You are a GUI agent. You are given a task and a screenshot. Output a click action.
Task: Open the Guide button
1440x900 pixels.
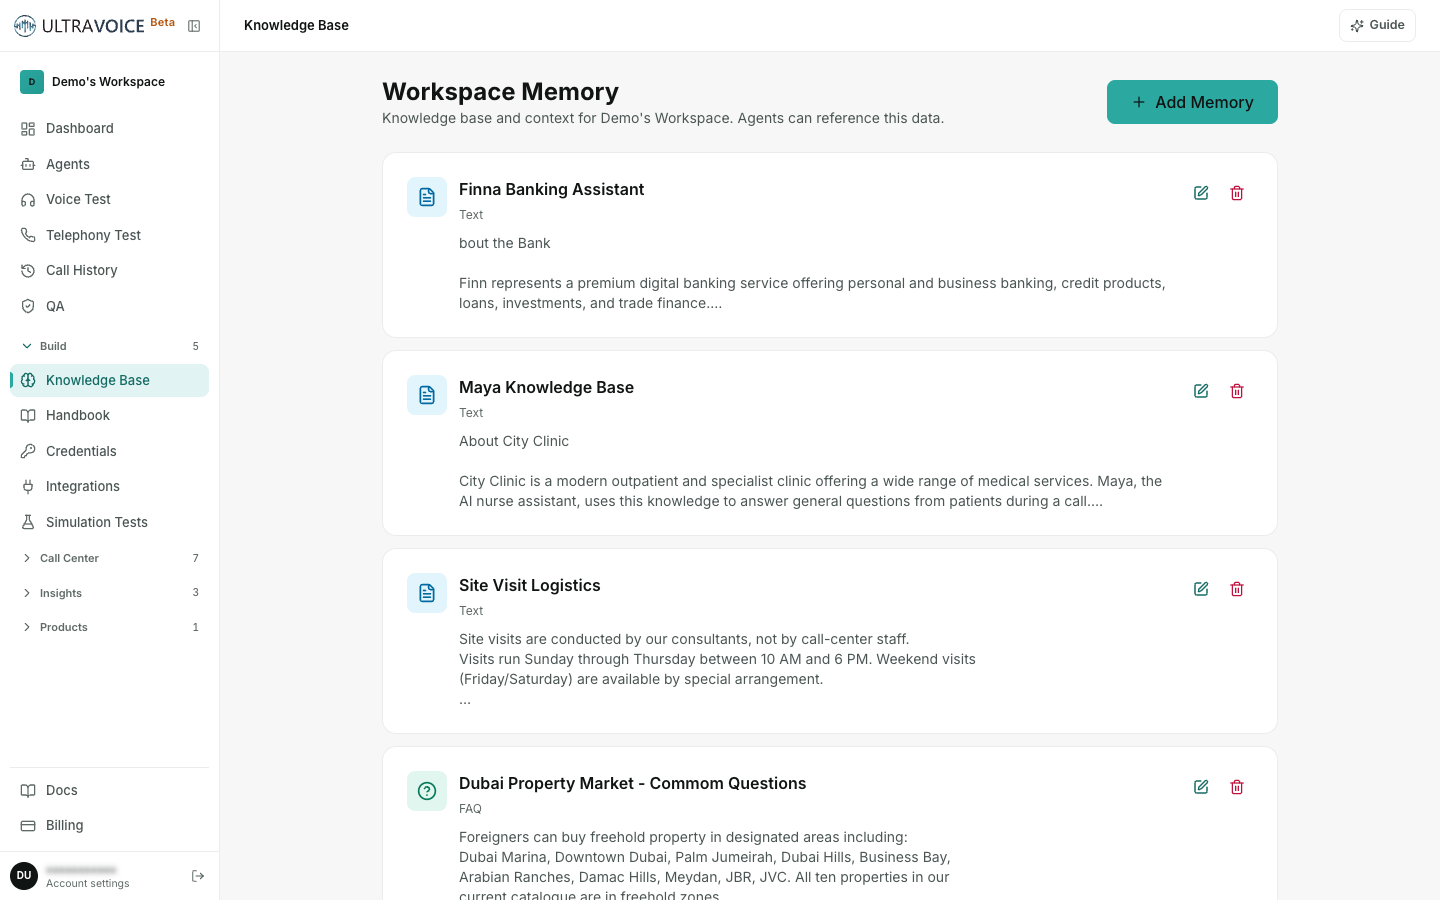click(1377, 25)
